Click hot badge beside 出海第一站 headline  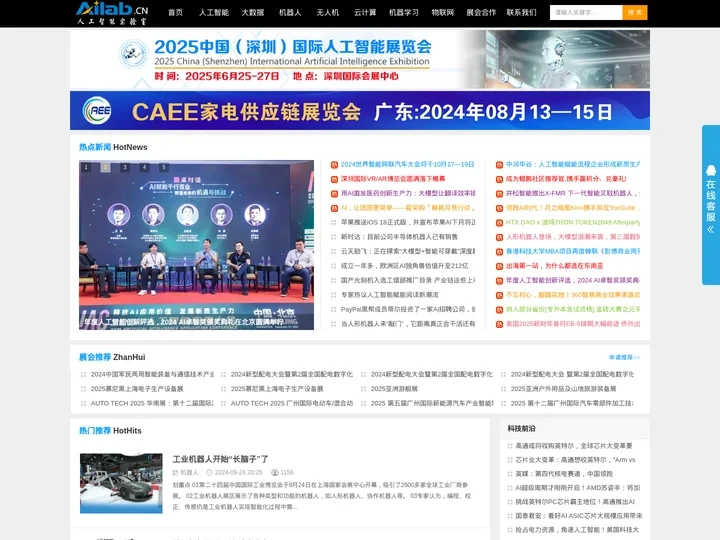(x=499, y=266)
